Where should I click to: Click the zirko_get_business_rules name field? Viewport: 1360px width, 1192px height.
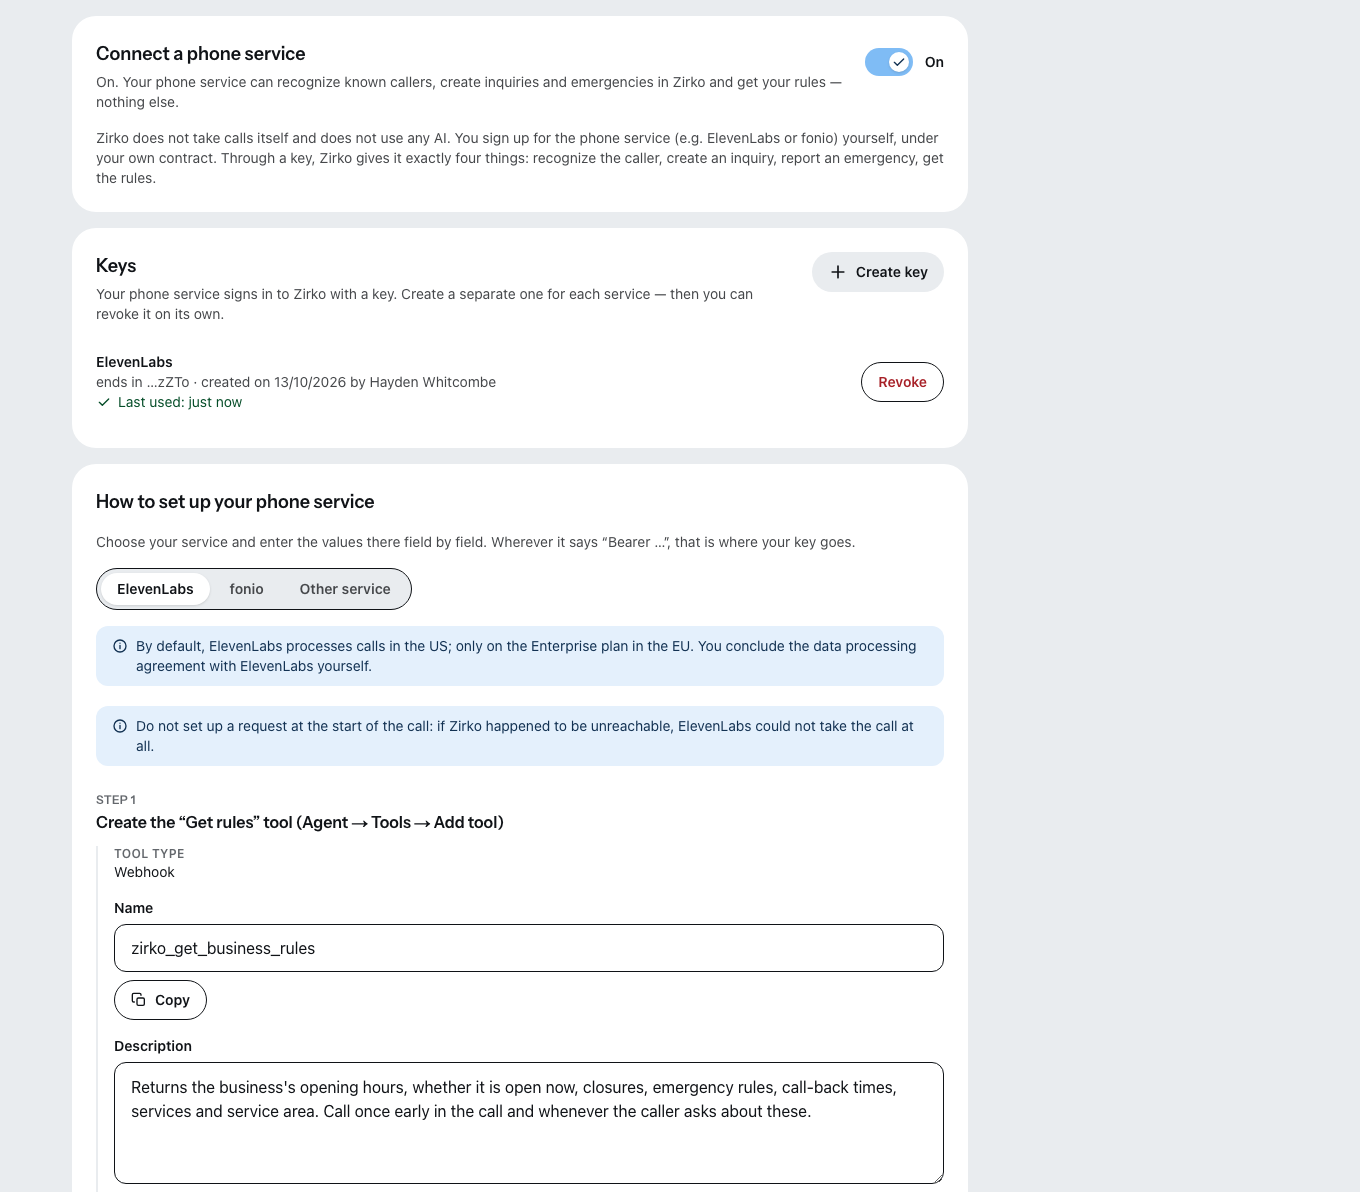[529, 948]
